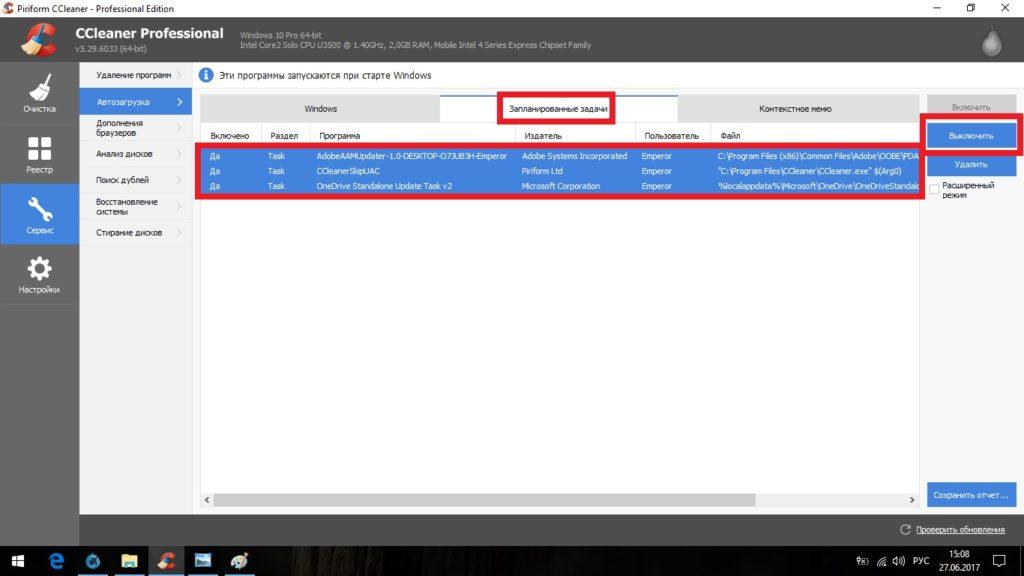Switch to the Windows tab

320,109
